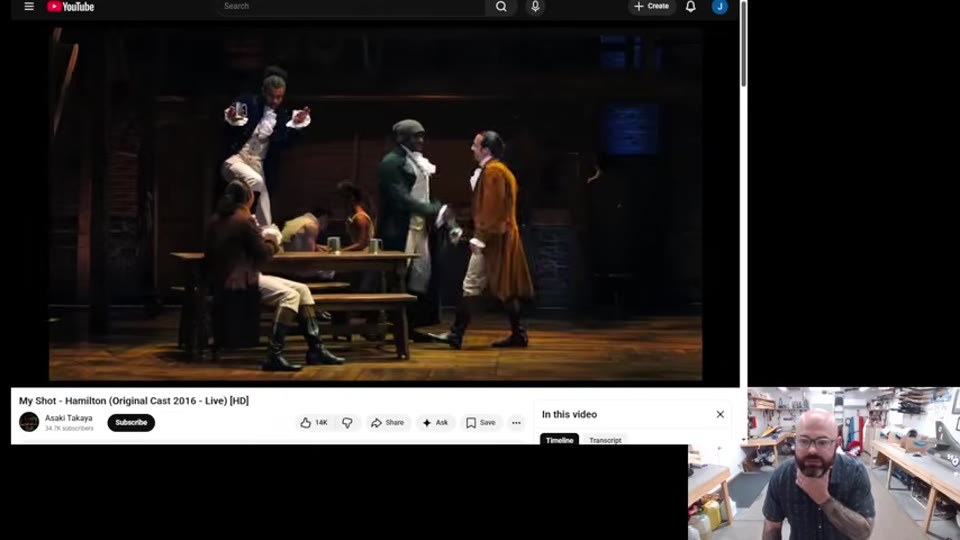The width and height of the screenshot is (960, 540).
Task: Select the Timeline tab
Action: coord(559,439)
